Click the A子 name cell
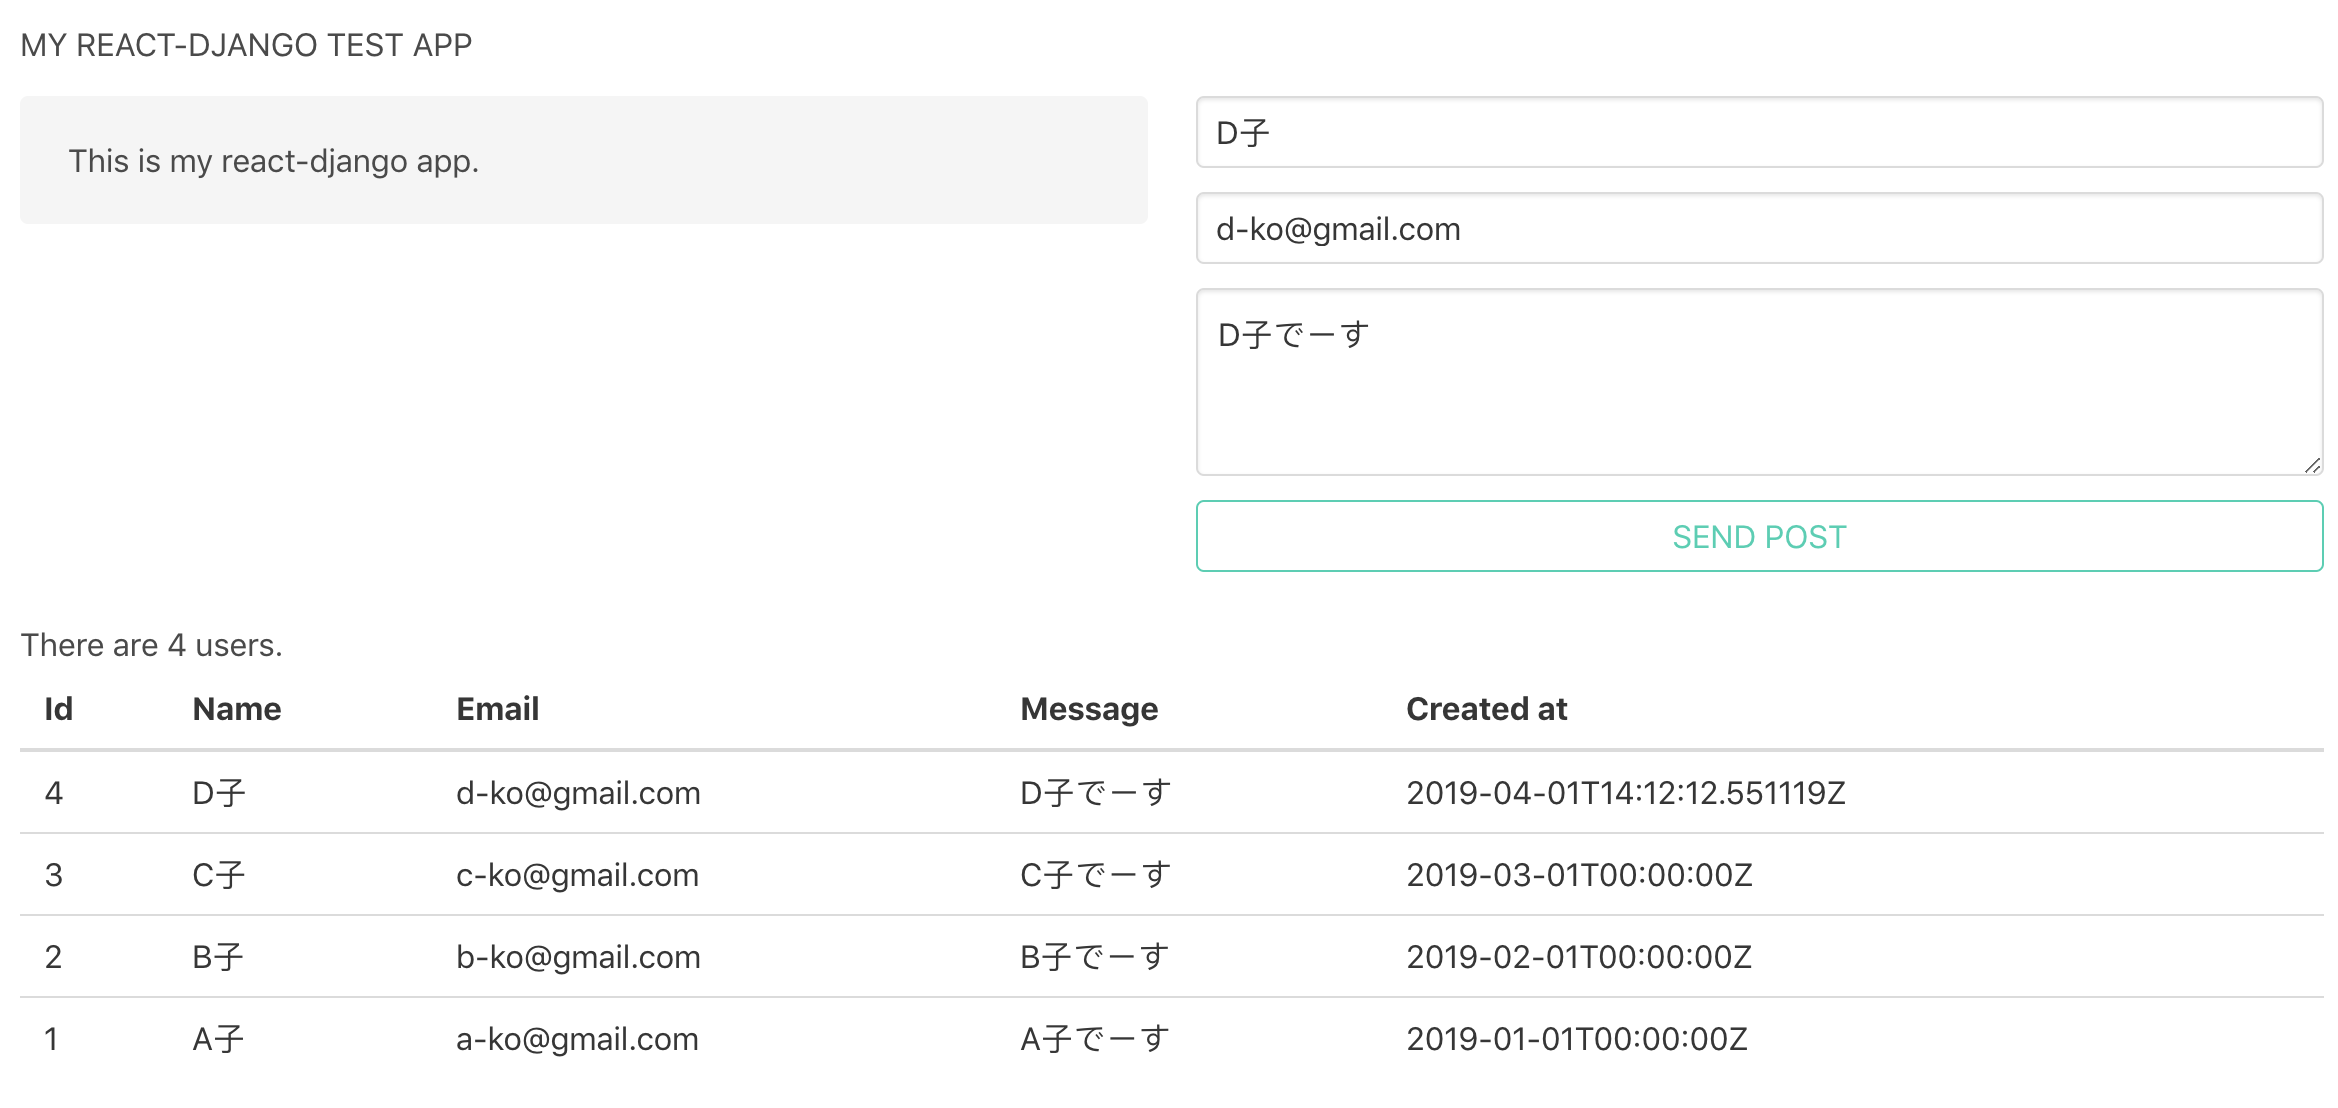The width and height of the screenshot is (2338, 1108). pos(218,1039)
